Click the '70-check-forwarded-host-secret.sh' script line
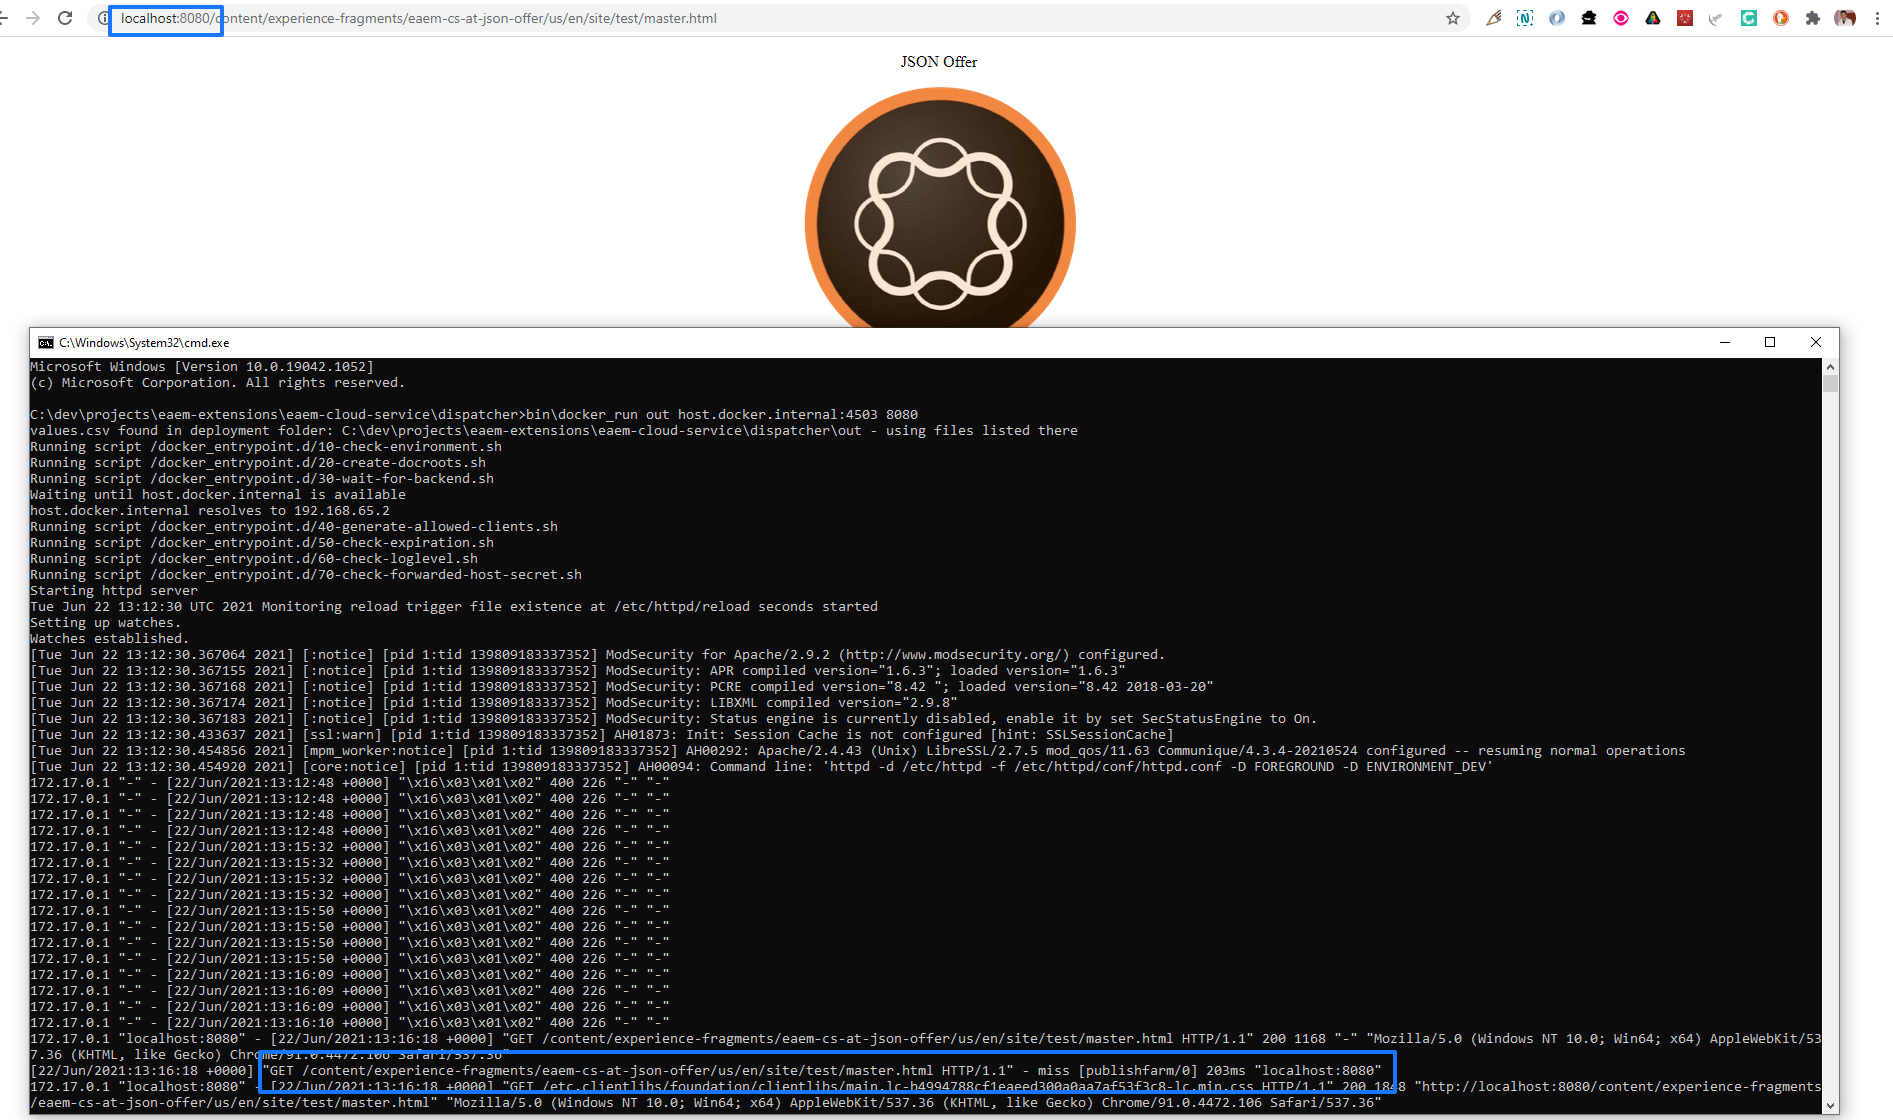Screen dimensions: 1893x1120 click(x=306, y=575)
